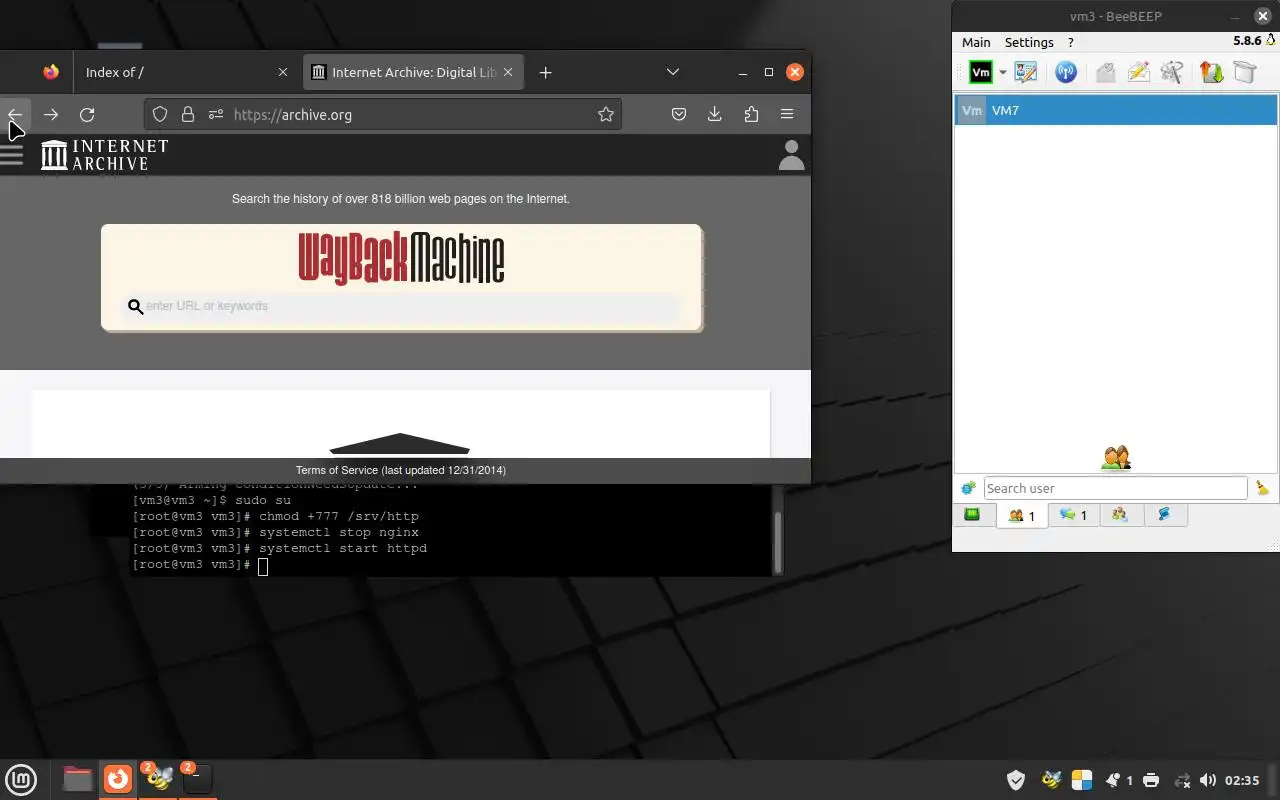
Task: Open the ? help menu in BeeBEEP
Action: (x=1070, y=42)
